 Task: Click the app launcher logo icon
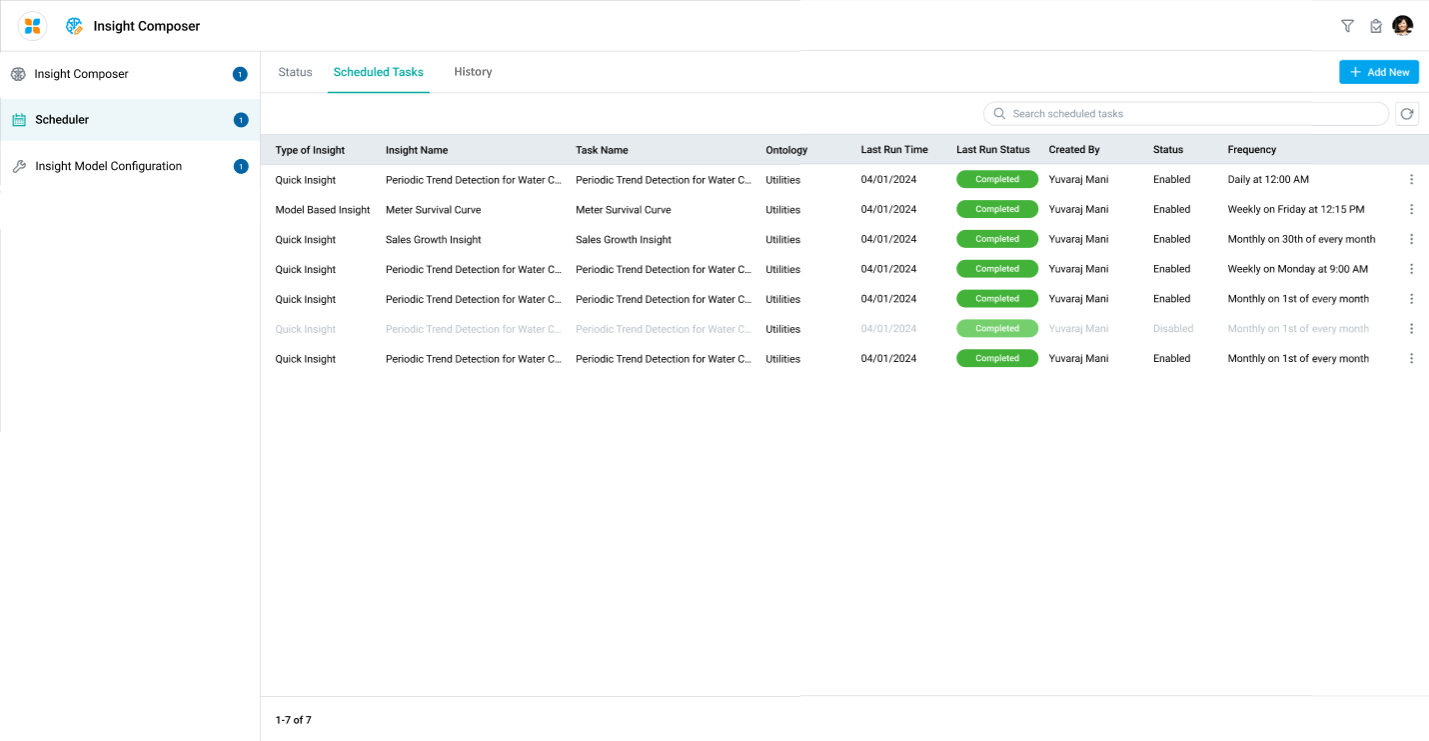(32, 26)
